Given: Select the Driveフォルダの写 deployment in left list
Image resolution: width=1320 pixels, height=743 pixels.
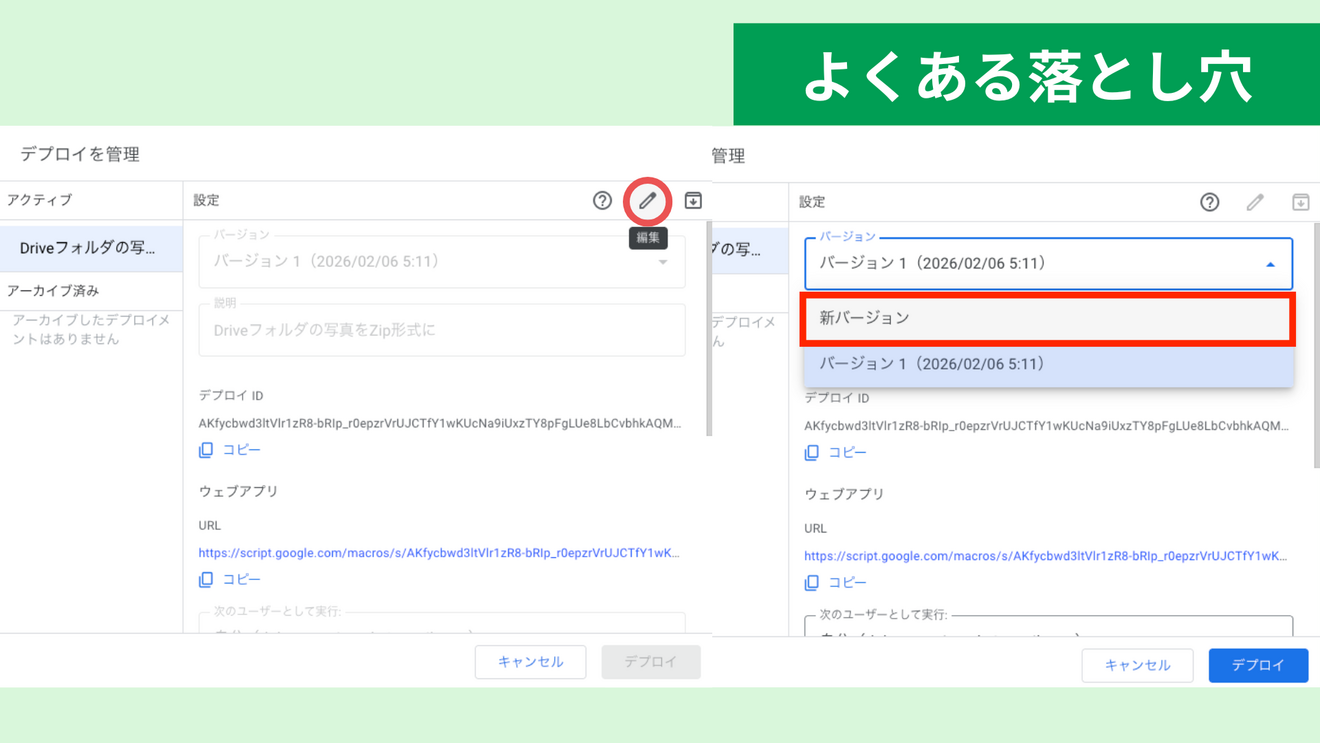Looking at the screenshot, I should pos(91,248).
